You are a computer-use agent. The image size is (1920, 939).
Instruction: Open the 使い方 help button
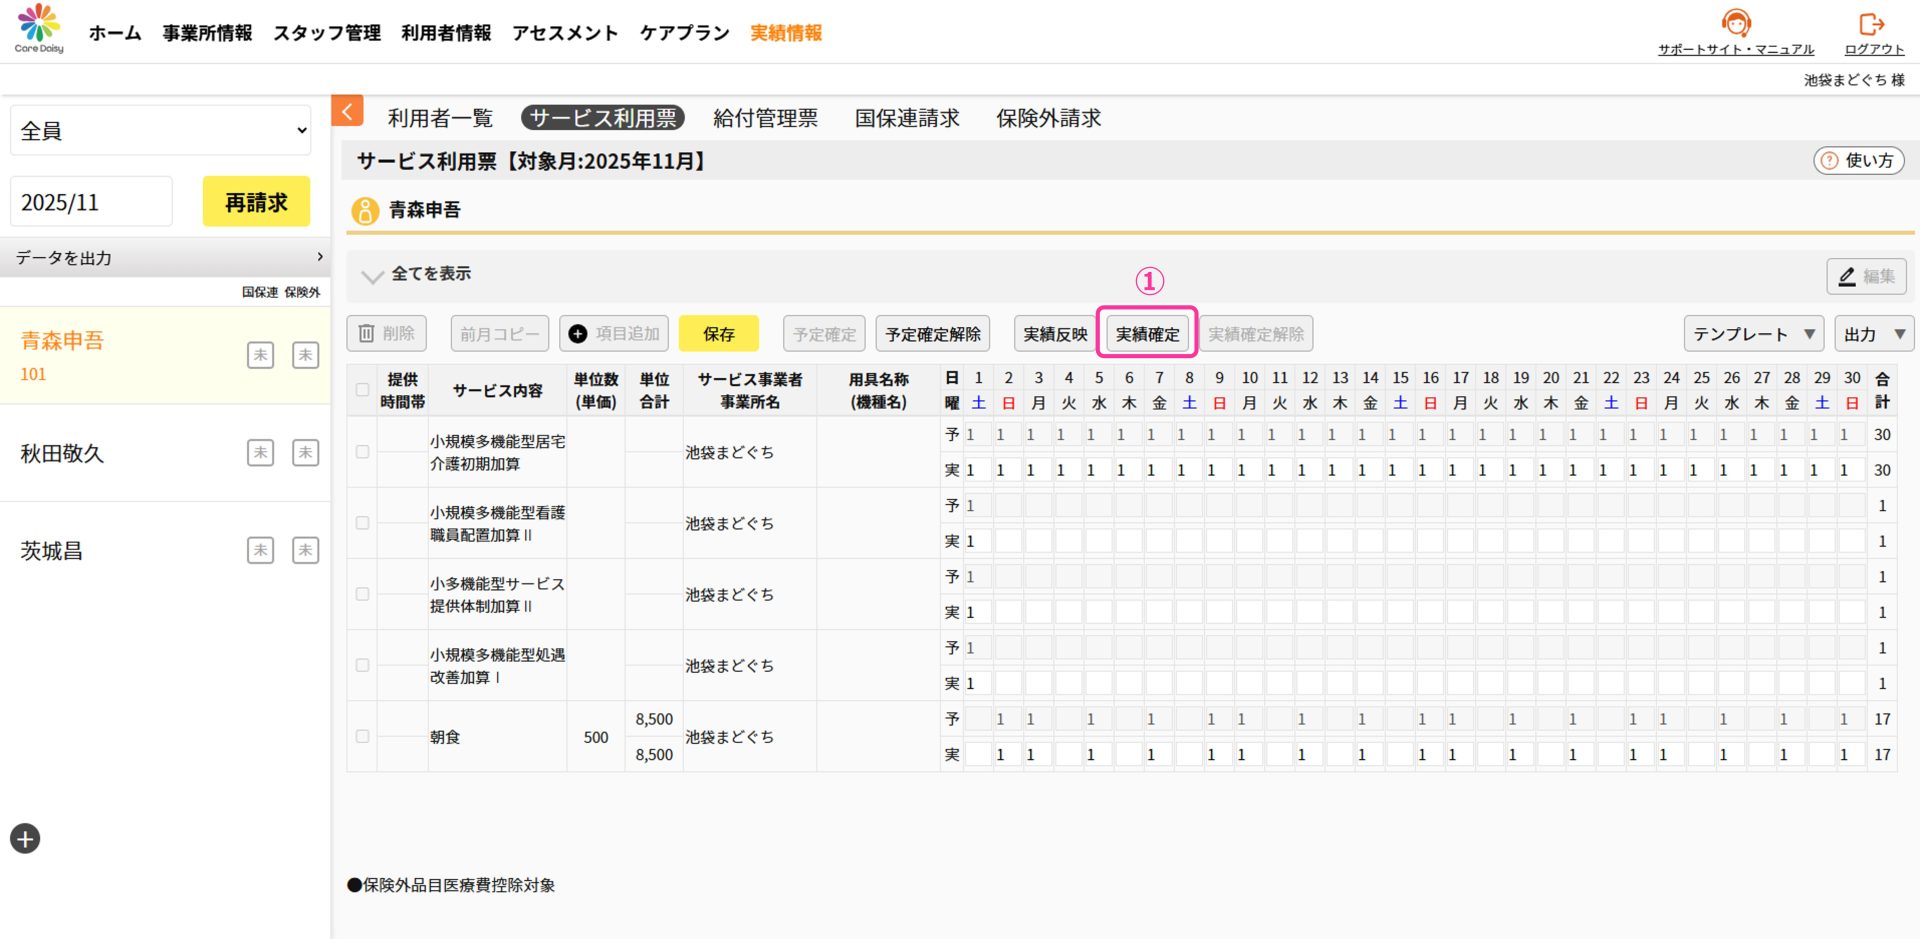click(x=1858, y=160)
